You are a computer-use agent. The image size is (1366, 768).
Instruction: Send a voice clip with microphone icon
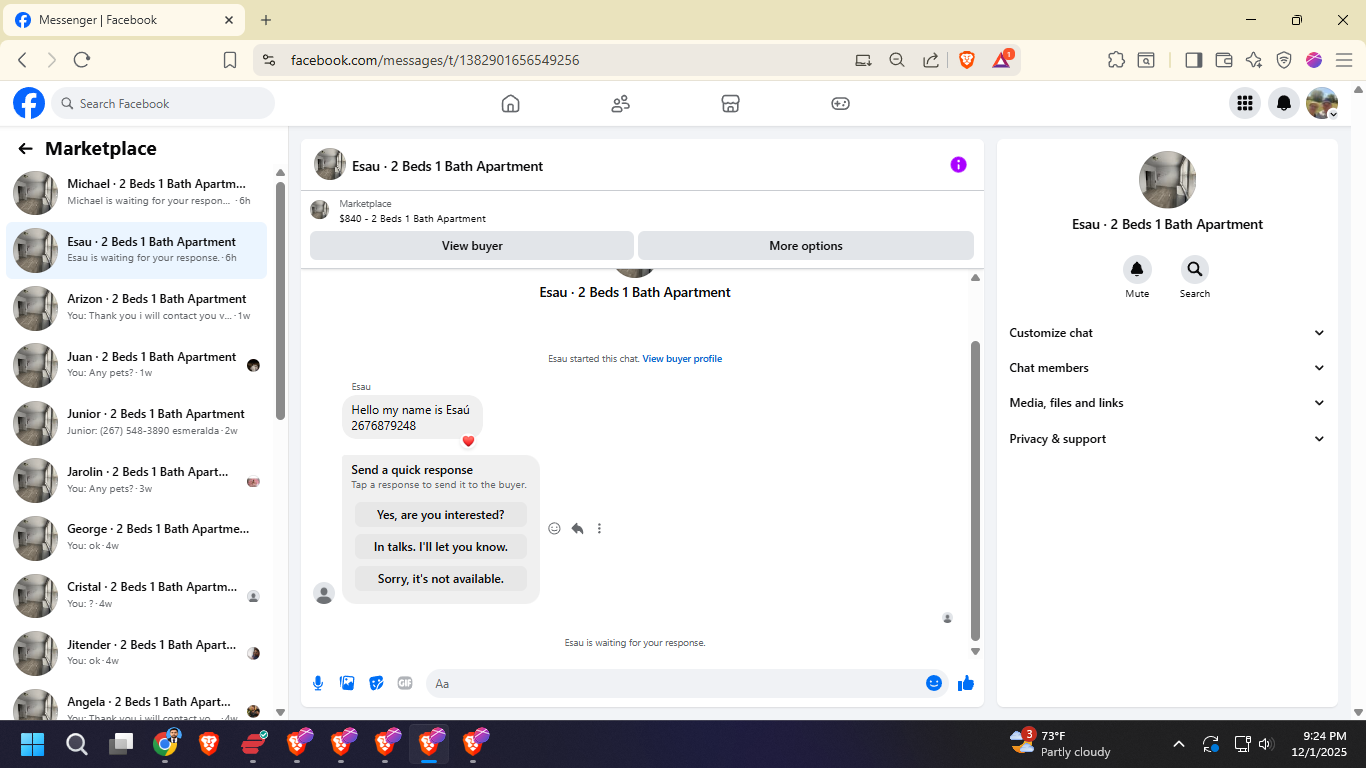click(318, 683)
